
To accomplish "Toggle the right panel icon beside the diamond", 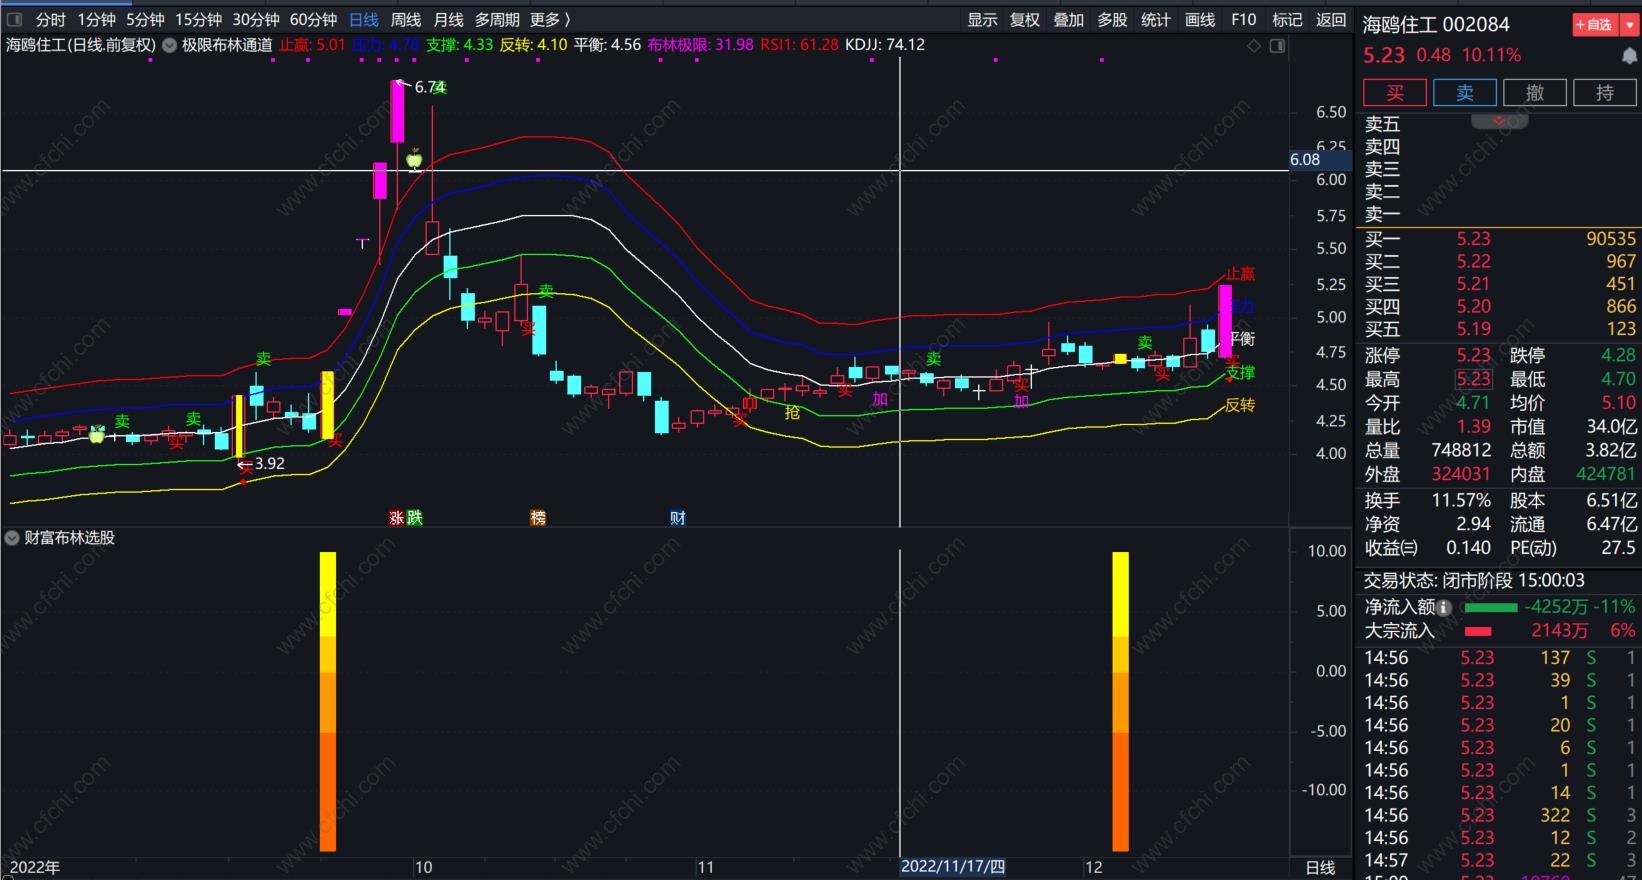I will [1277, 46].
